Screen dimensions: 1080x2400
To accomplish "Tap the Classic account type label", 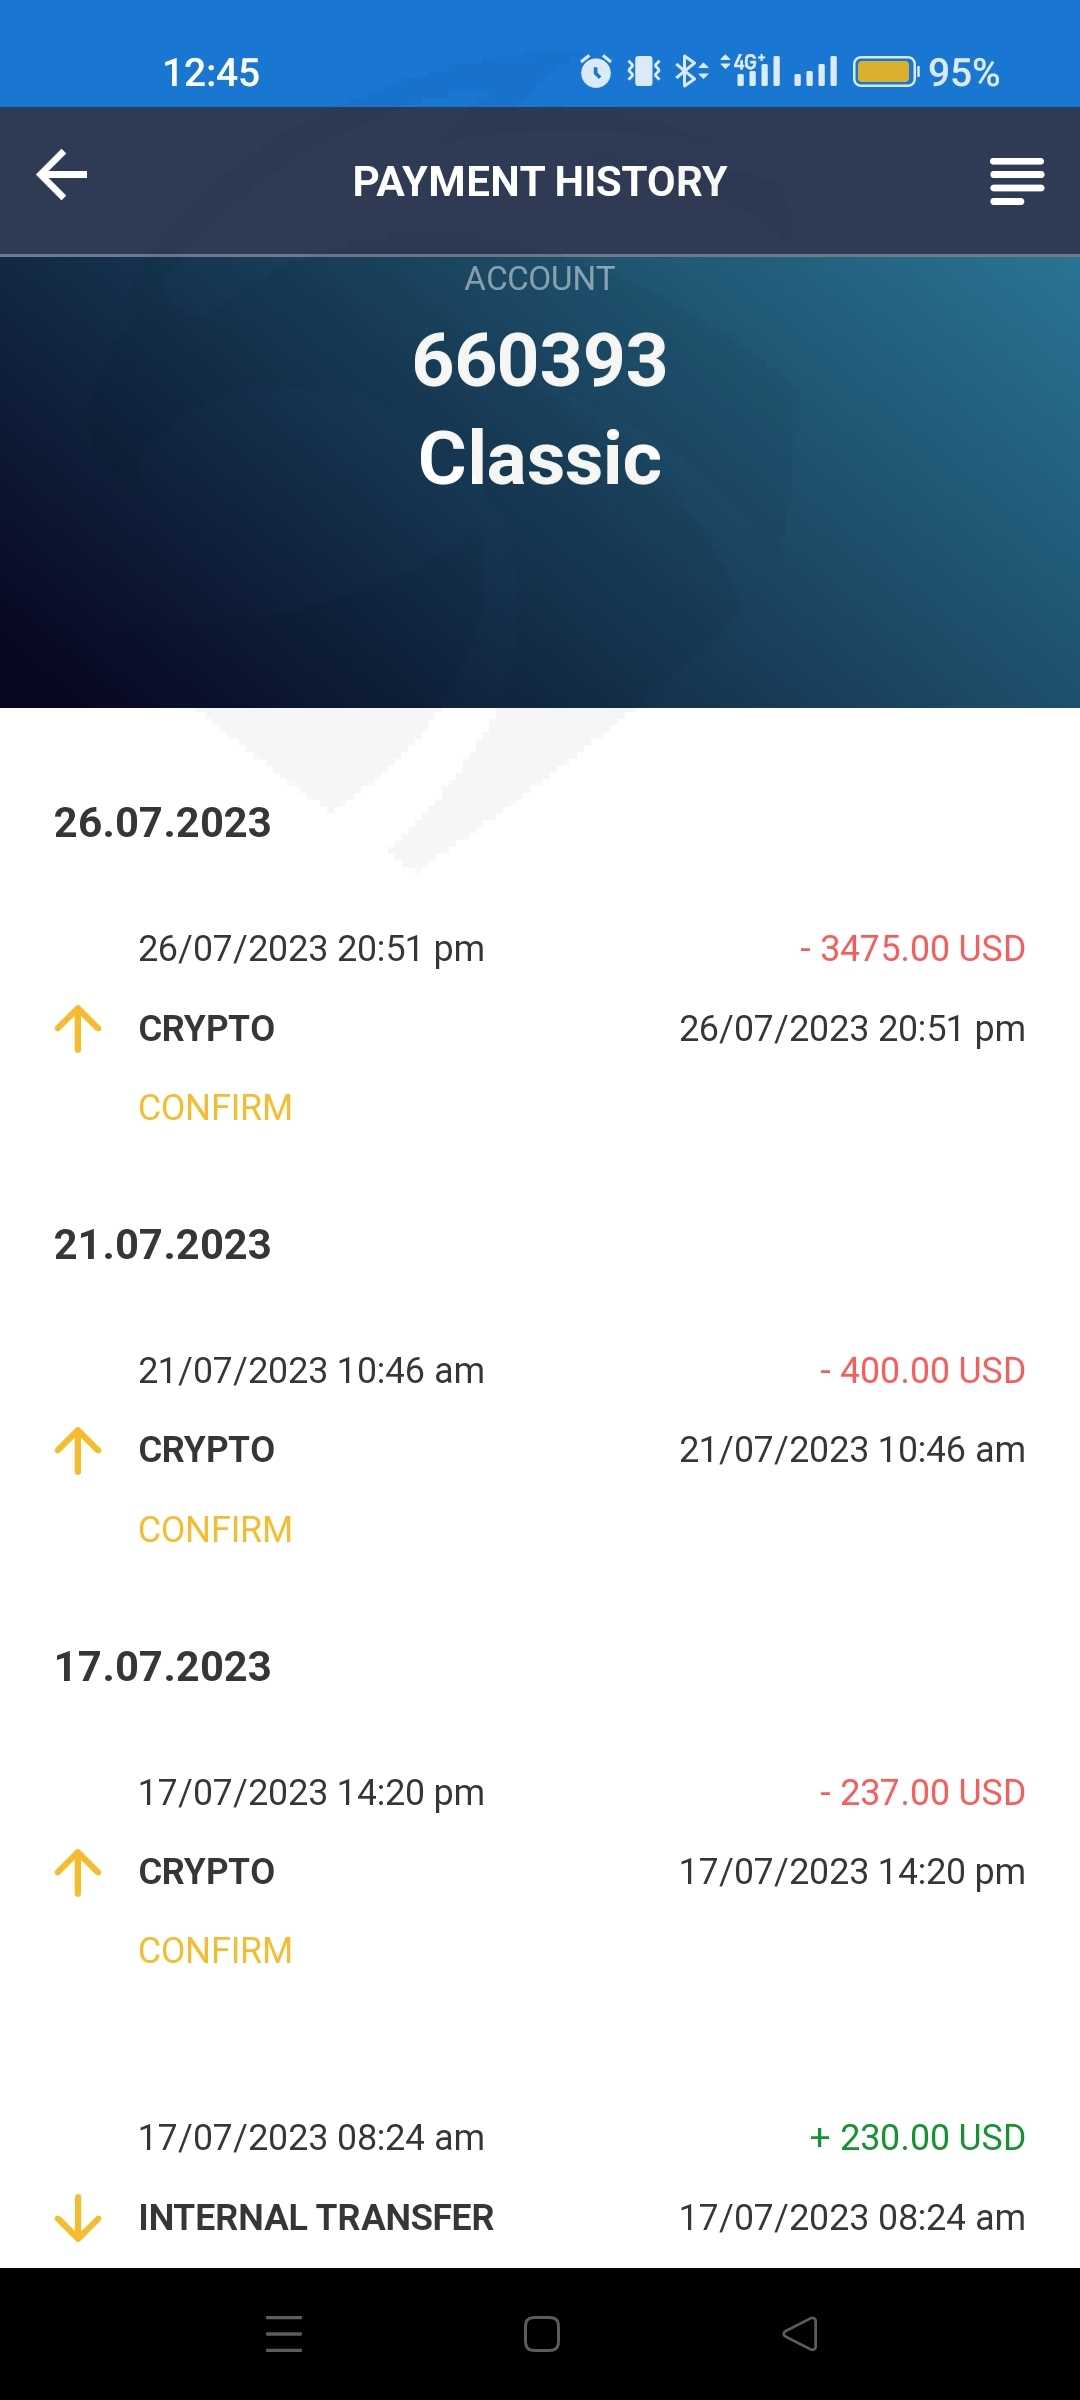I will tap(540, 458).
